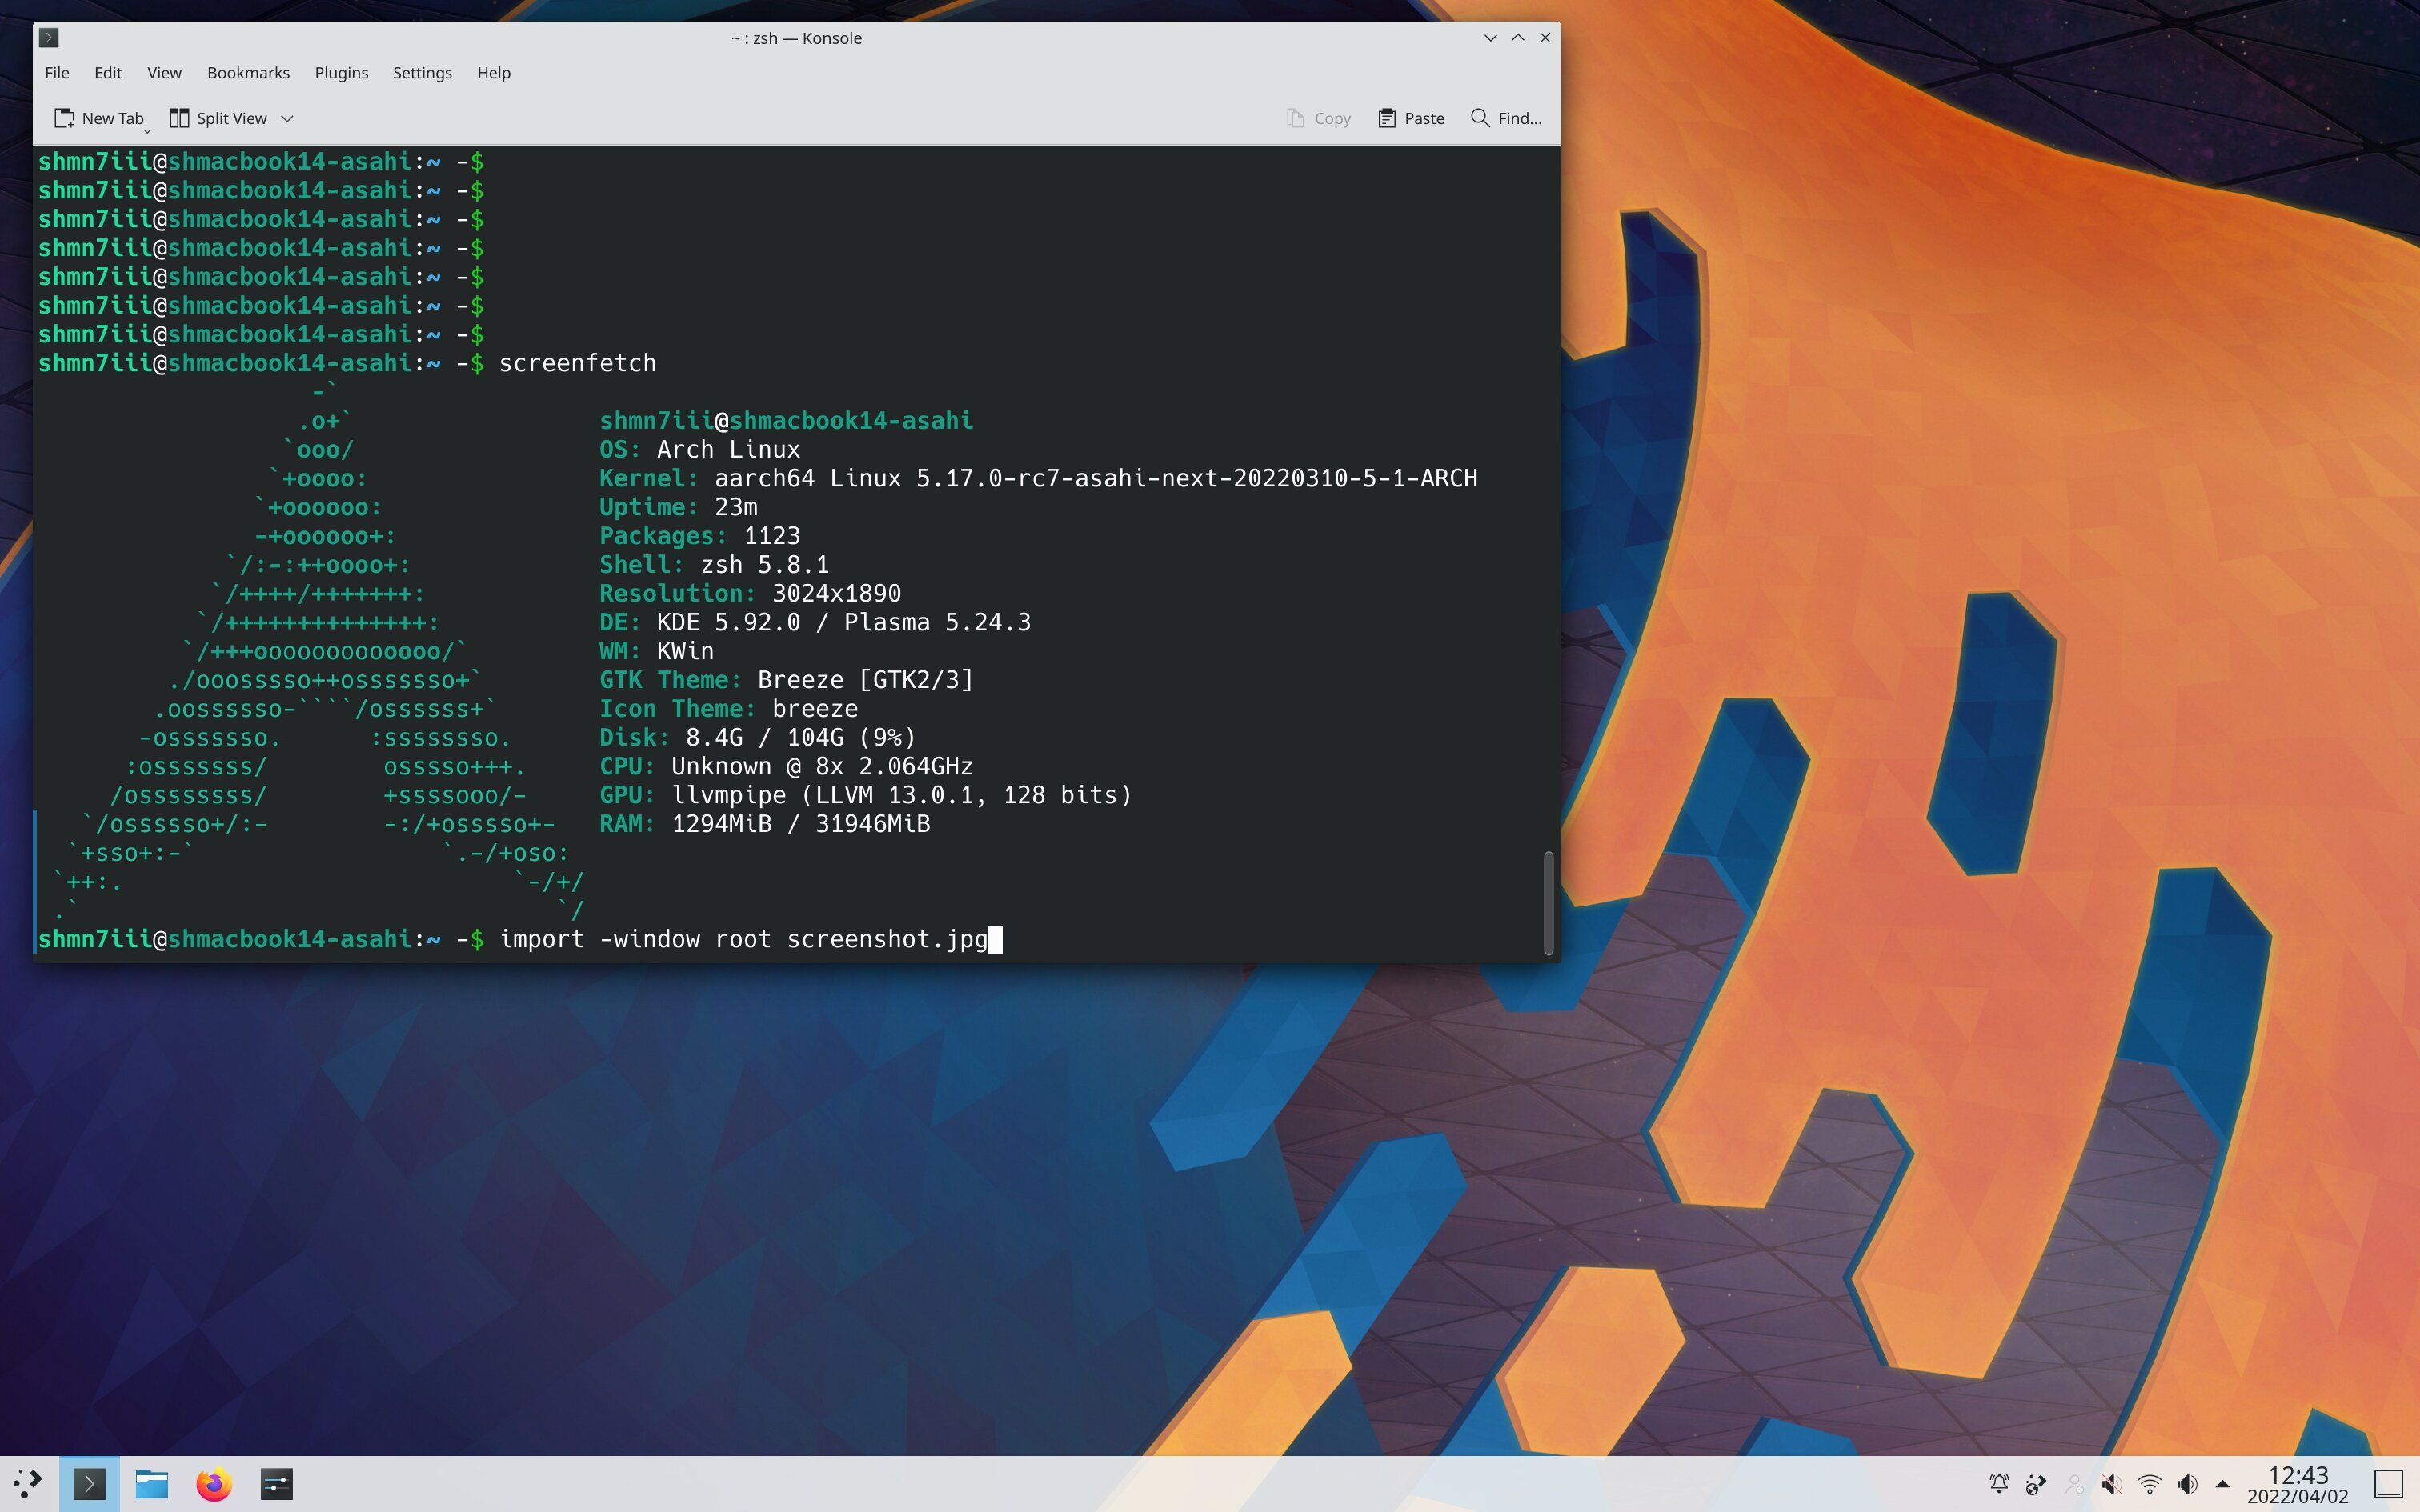
Task: Open the Wi-Fi network tray icon
Action: click(2149, 1484)
